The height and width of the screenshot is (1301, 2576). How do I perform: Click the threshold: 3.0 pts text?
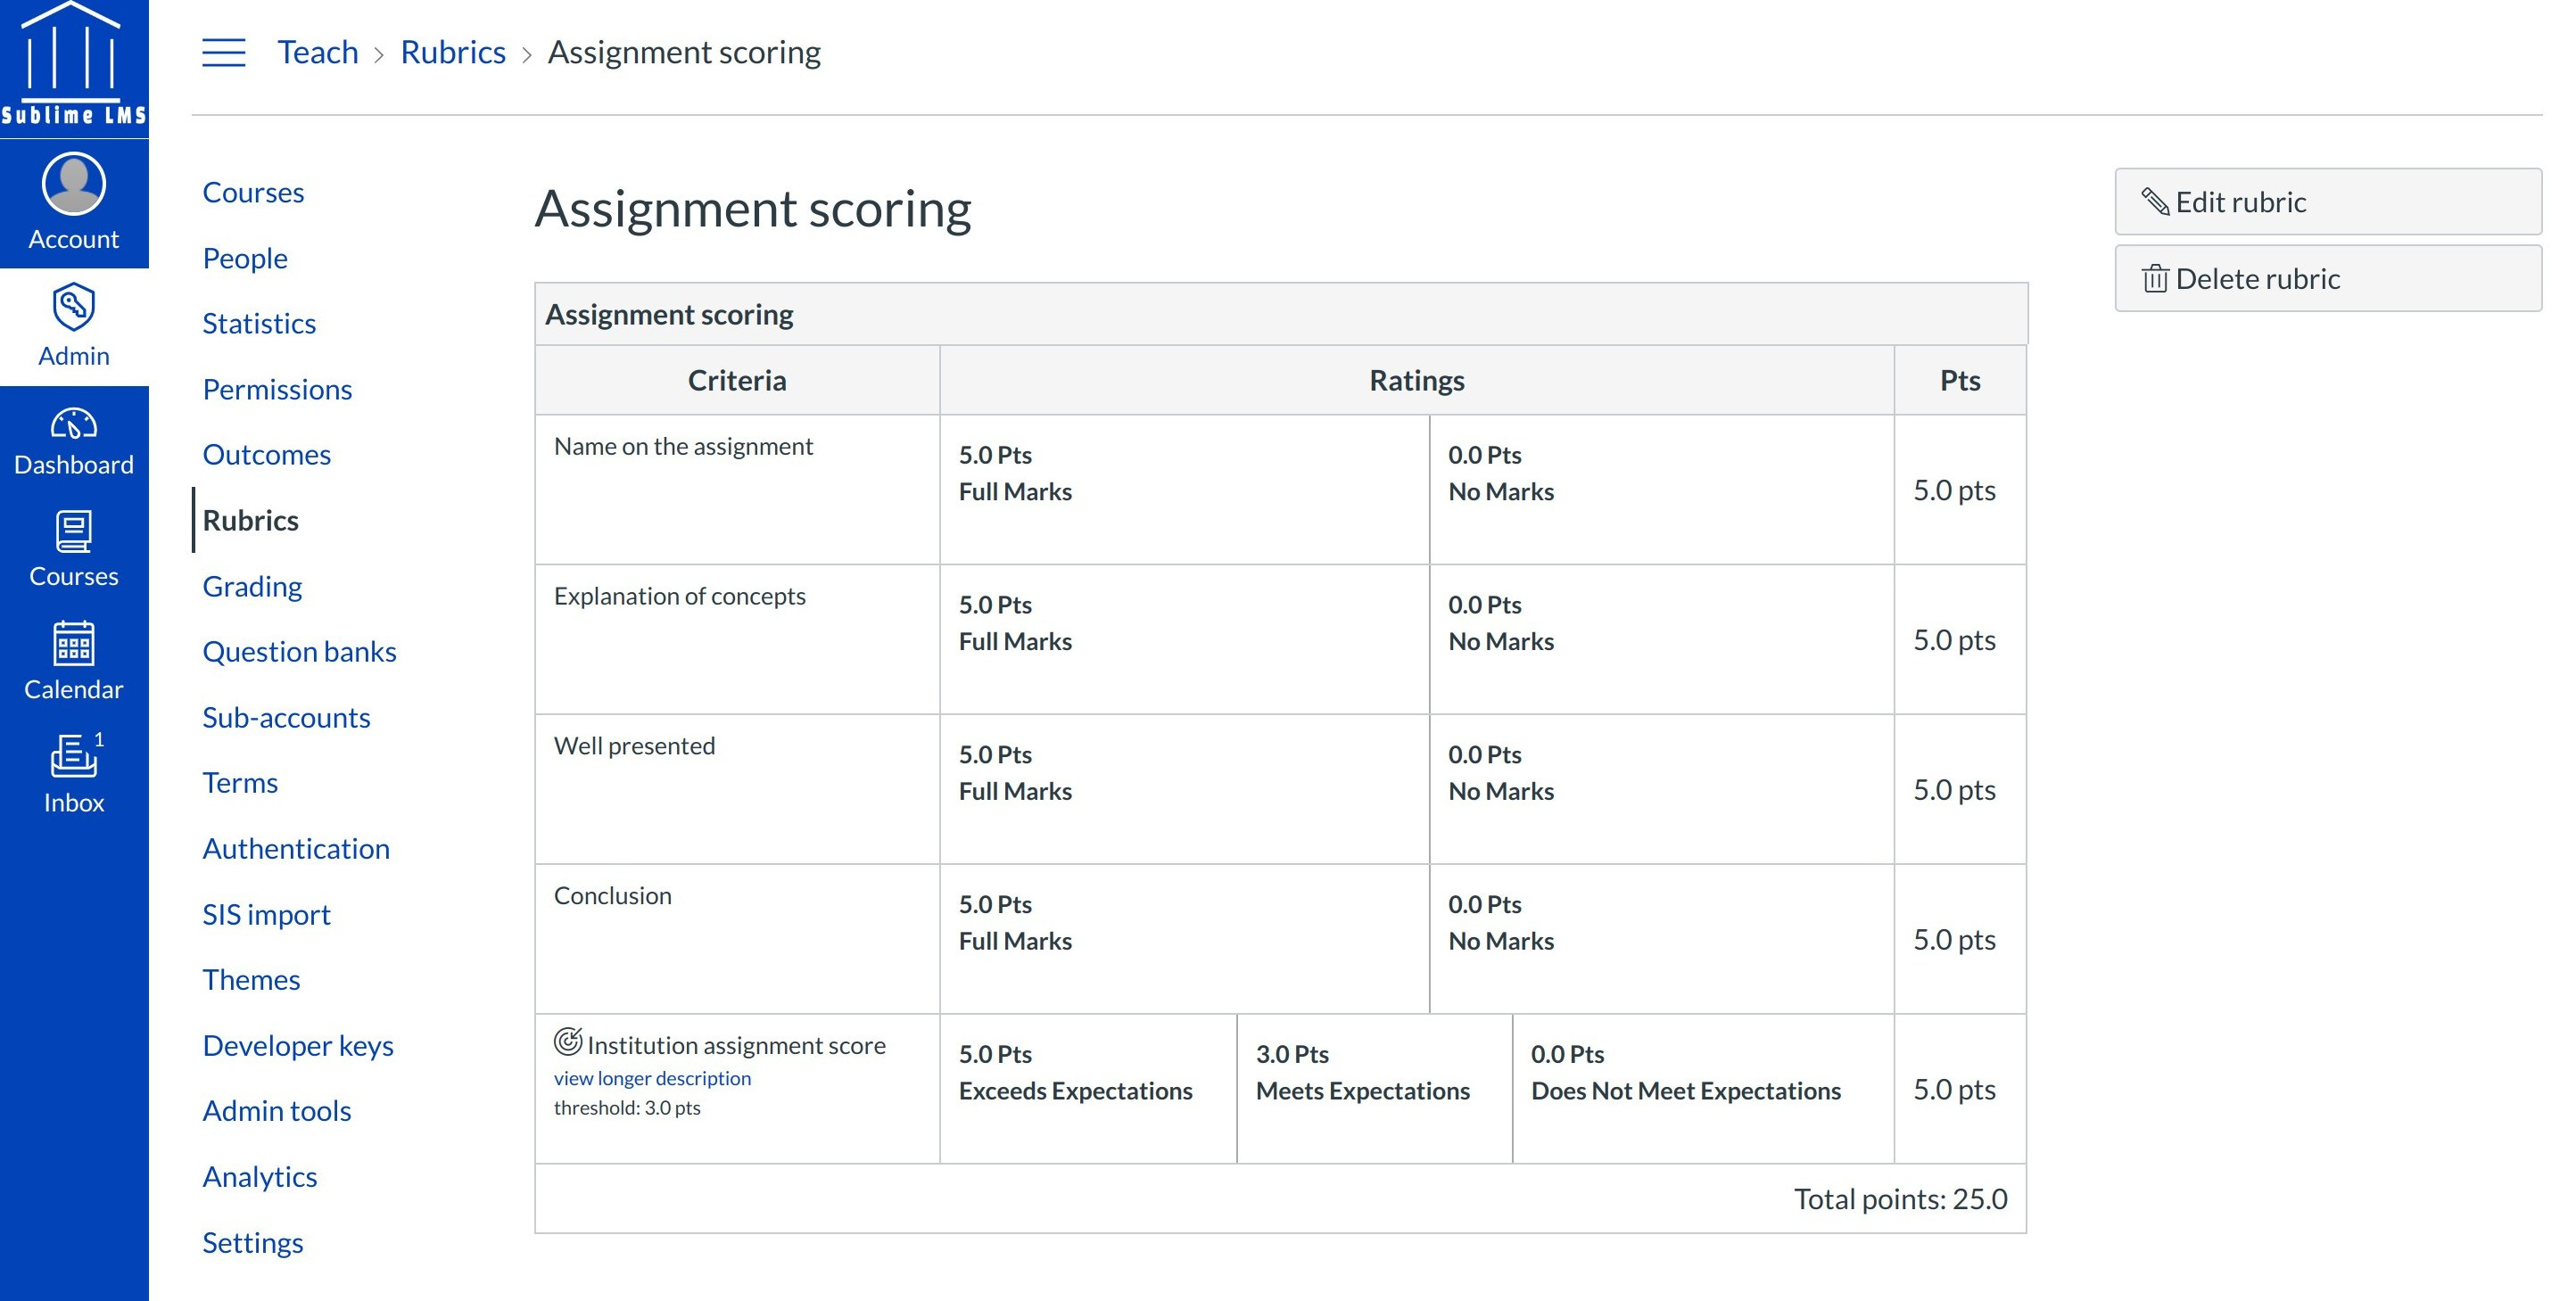pos(627,1107)
